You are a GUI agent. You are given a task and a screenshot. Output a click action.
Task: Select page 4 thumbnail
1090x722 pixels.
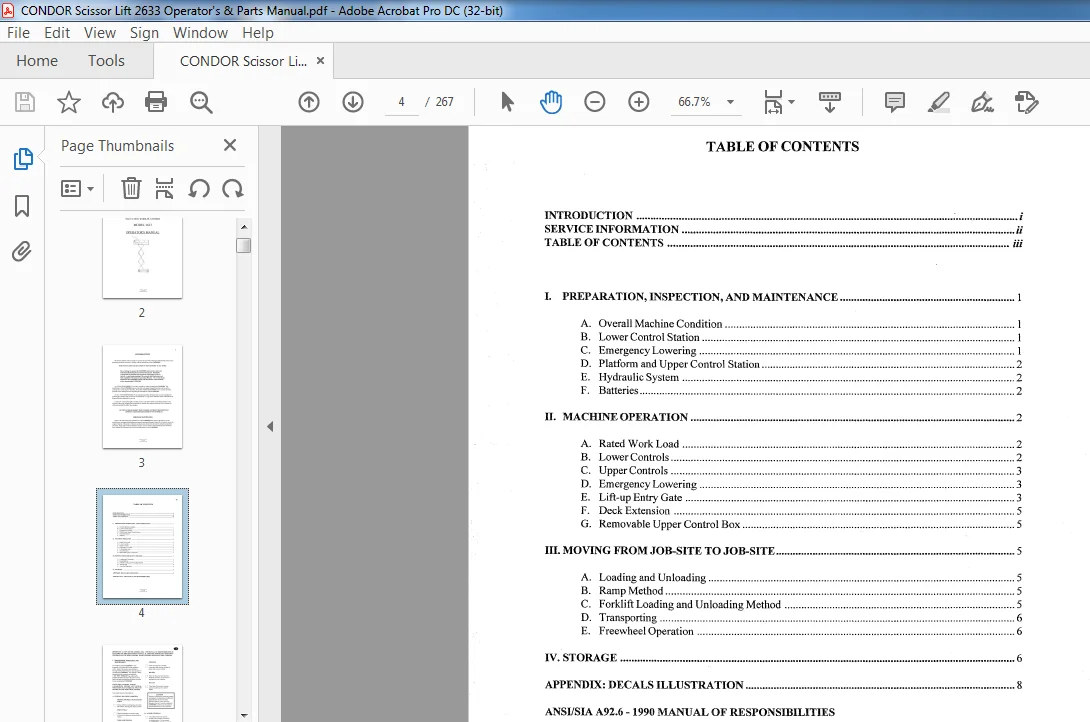(x=142, y=546)
